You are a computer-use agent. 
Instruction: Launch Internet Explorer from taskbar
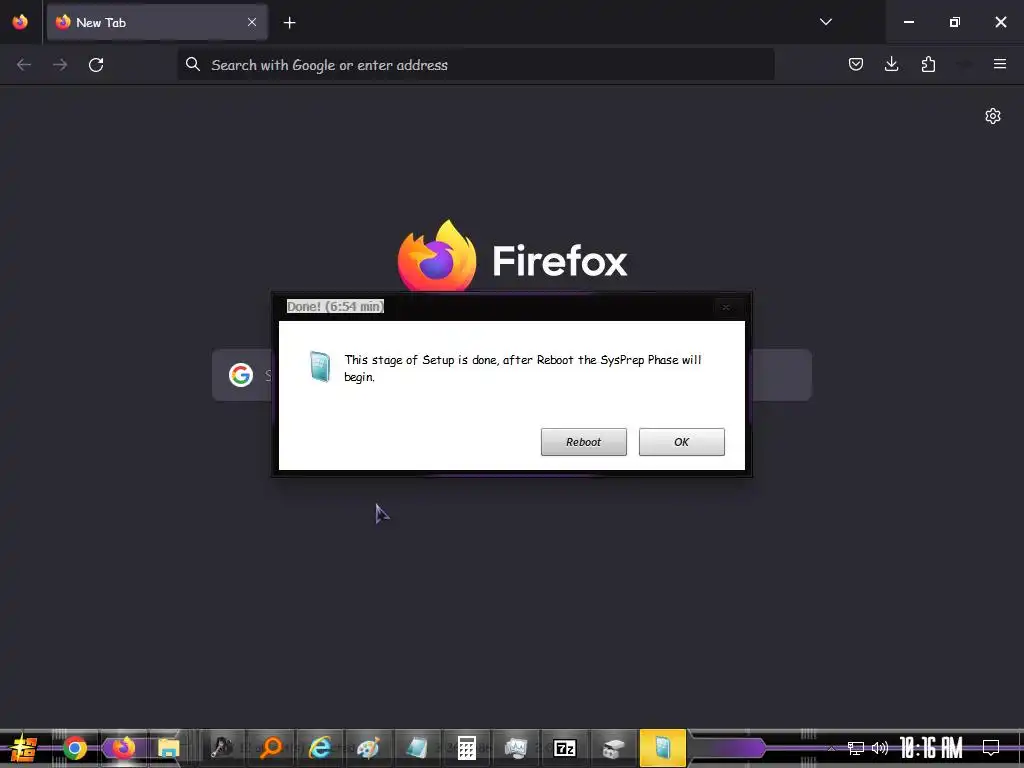[x=319, y=748]
